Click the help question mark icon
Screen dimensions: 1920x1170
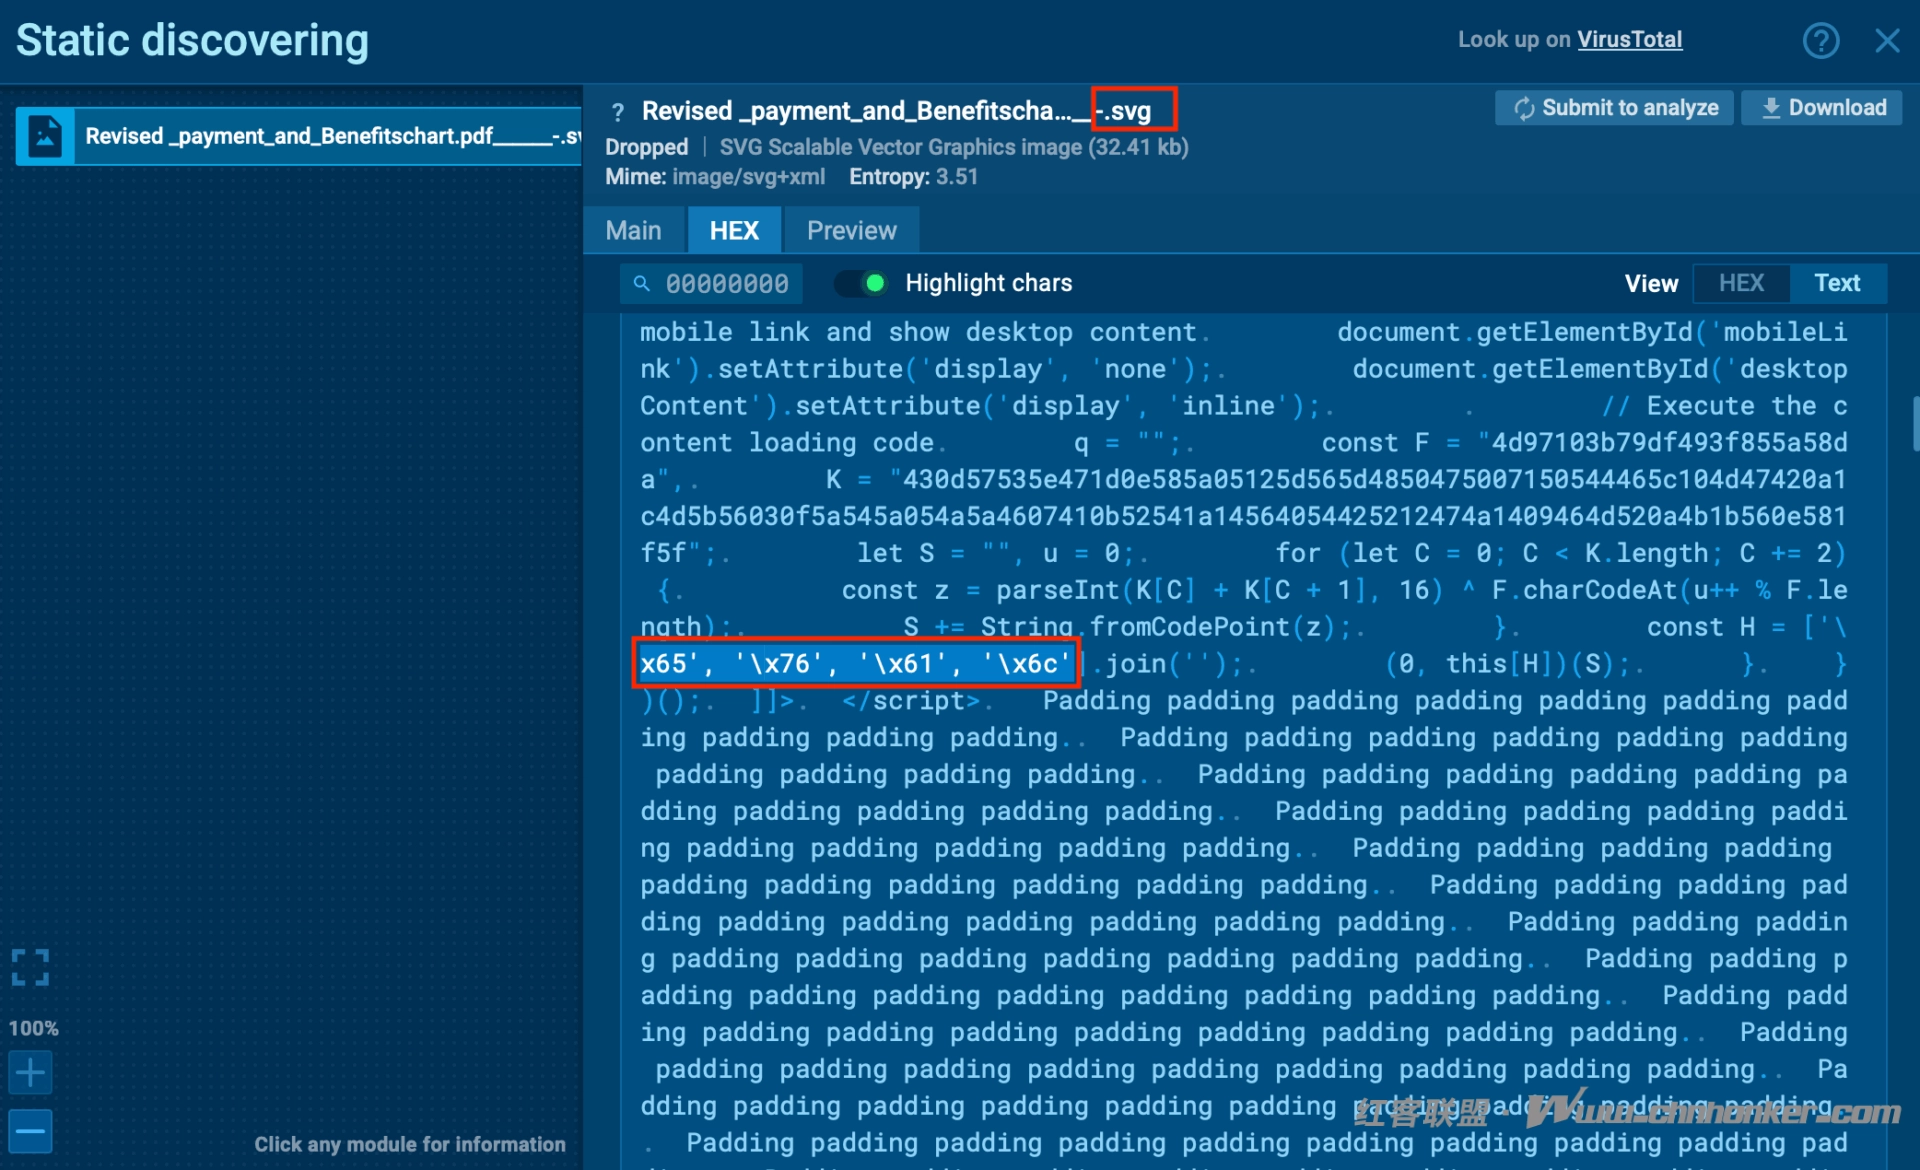pos(1820,41)
